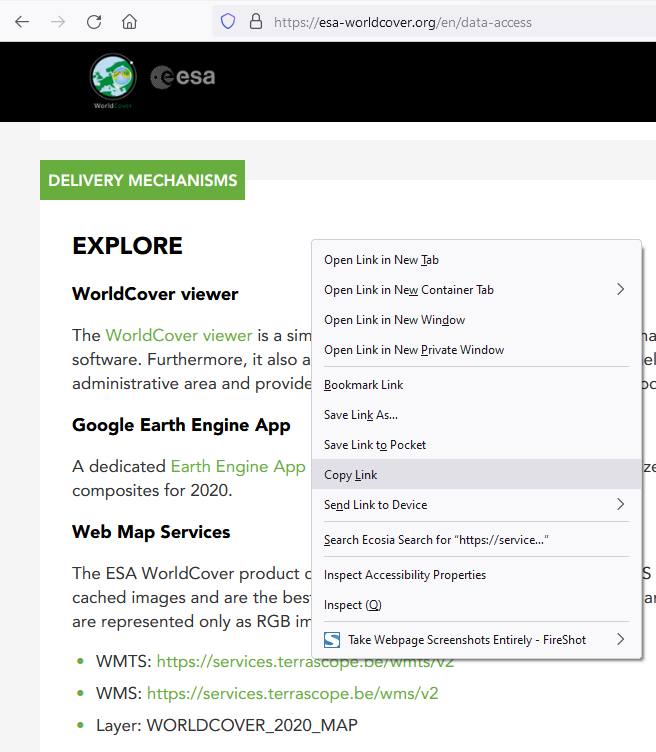Choose Open Link in New Tab
Image resolution: width=656 pixels, height=752 pixels.
click(477, 260)
